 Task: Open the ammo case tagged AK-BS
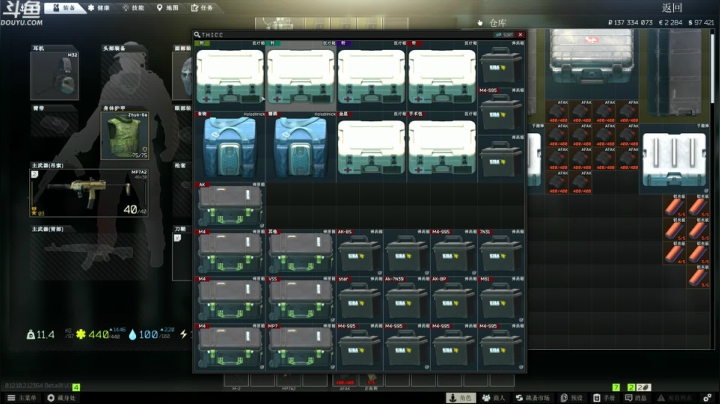click(x=360, y=253)
